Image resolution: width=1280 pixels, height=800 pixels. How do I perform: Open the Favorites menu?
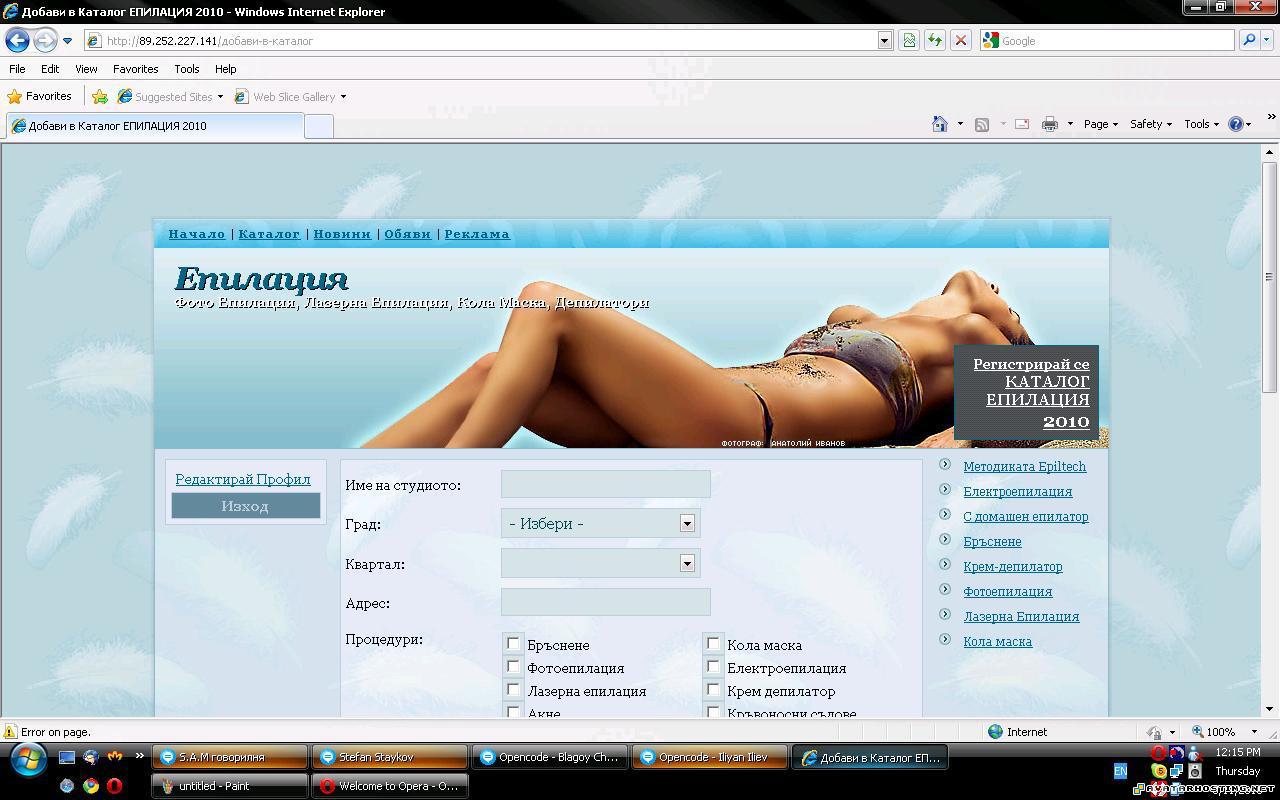point(135,69)
